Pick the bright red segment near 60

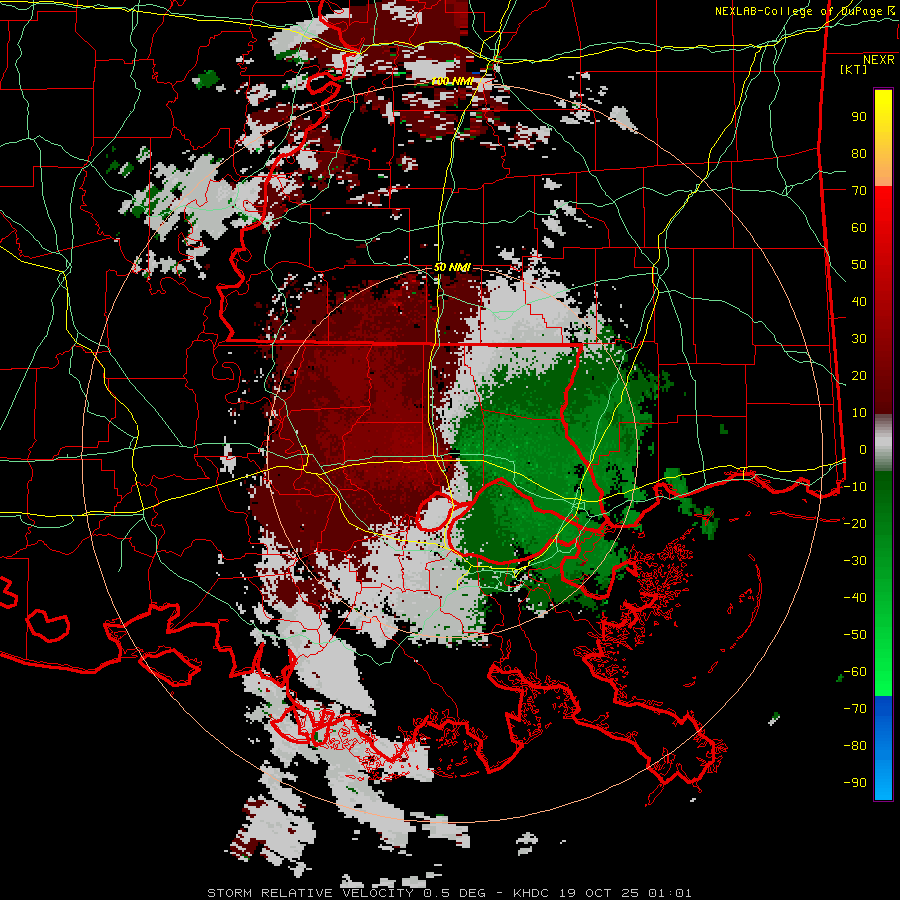point(883,227)
